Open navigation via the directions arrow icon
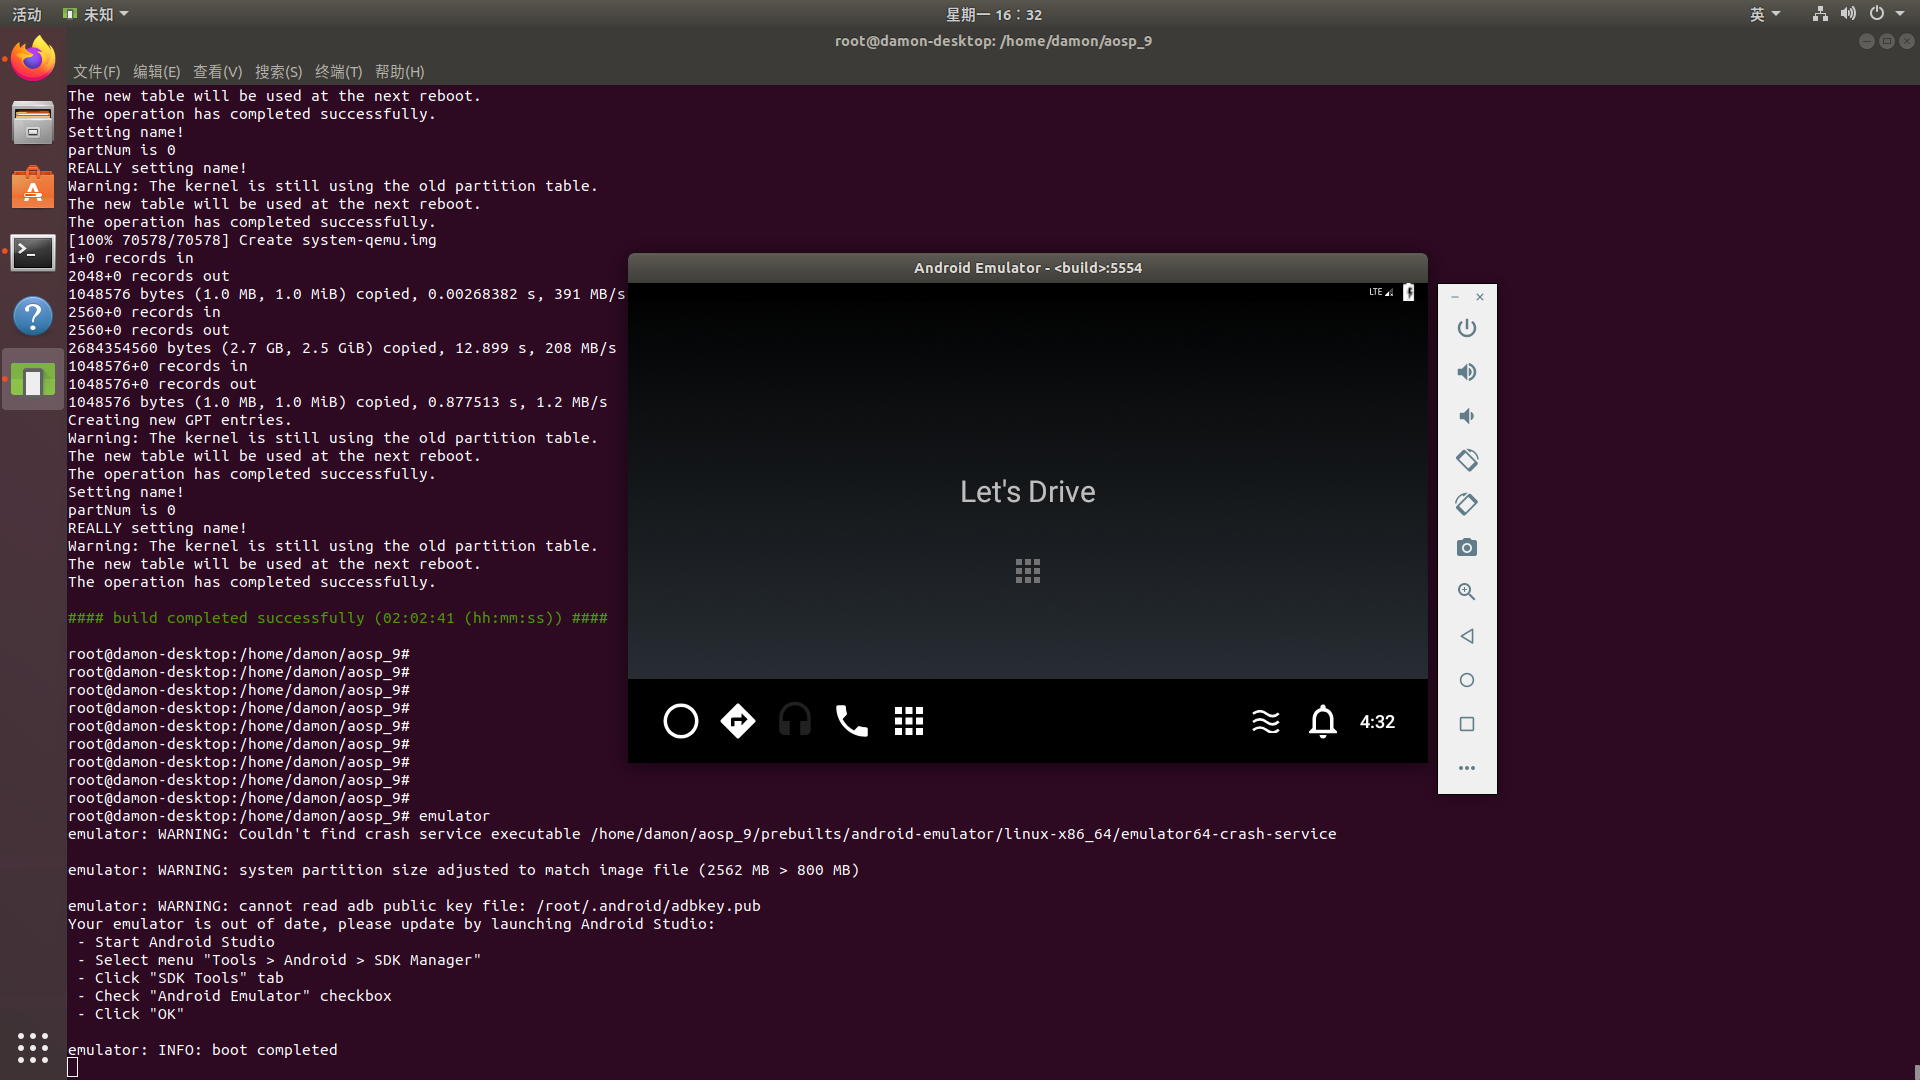1920x1080 pixels. 738,721
